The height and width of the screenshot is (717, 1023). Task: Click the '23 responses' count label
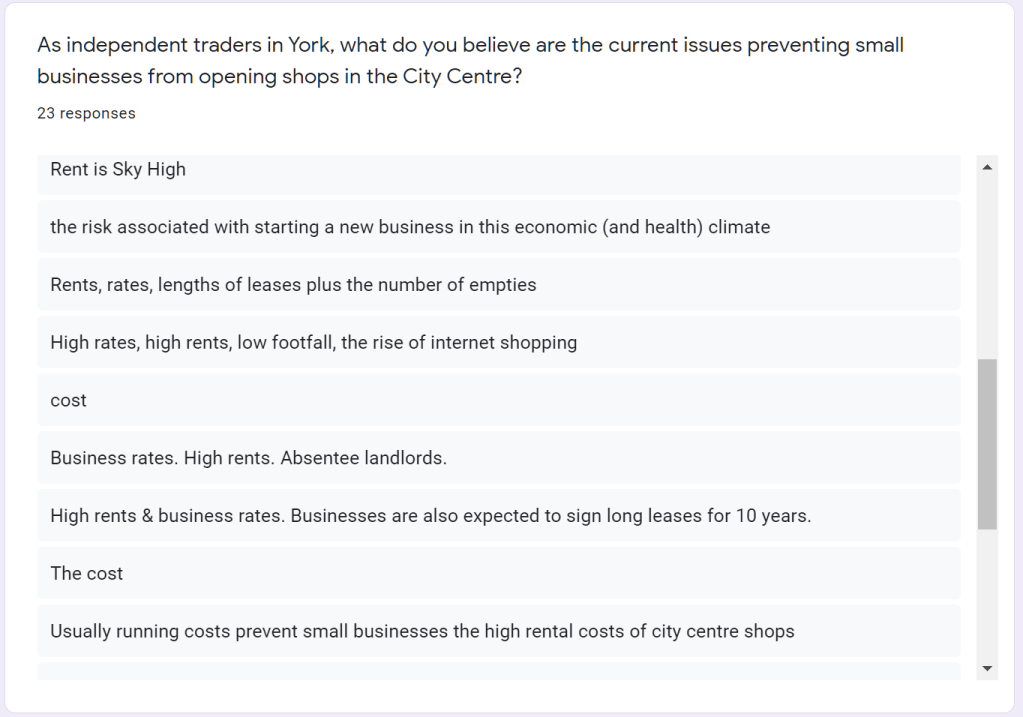(x=86, y=114)
